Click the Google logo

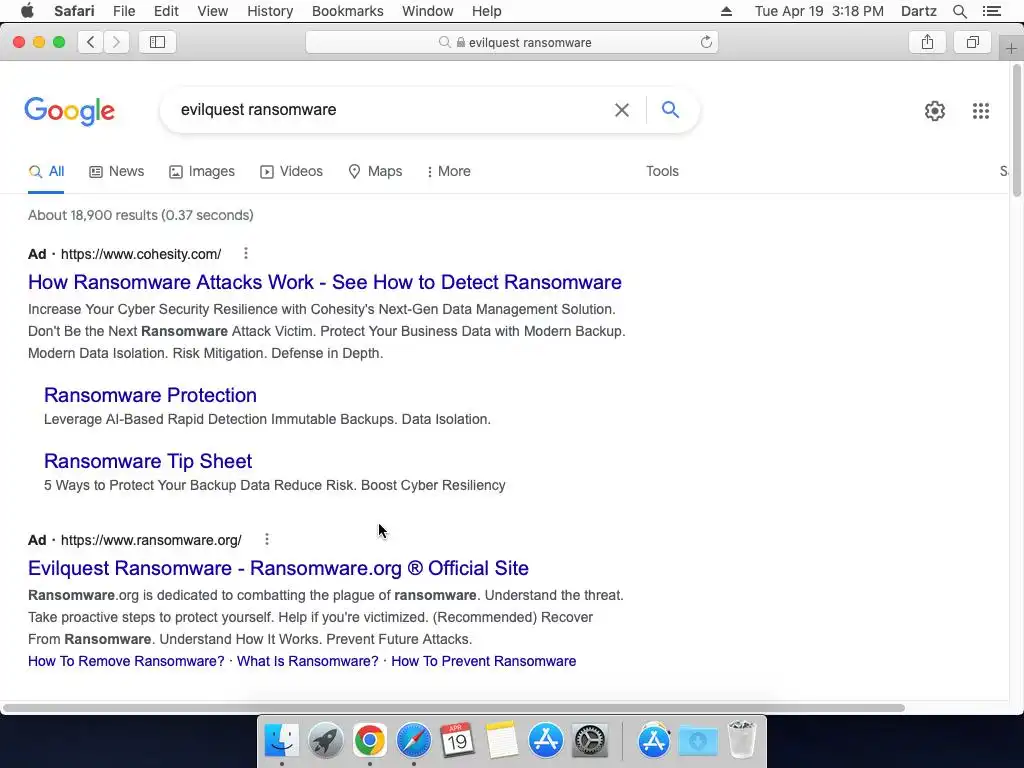pos(70,111)
